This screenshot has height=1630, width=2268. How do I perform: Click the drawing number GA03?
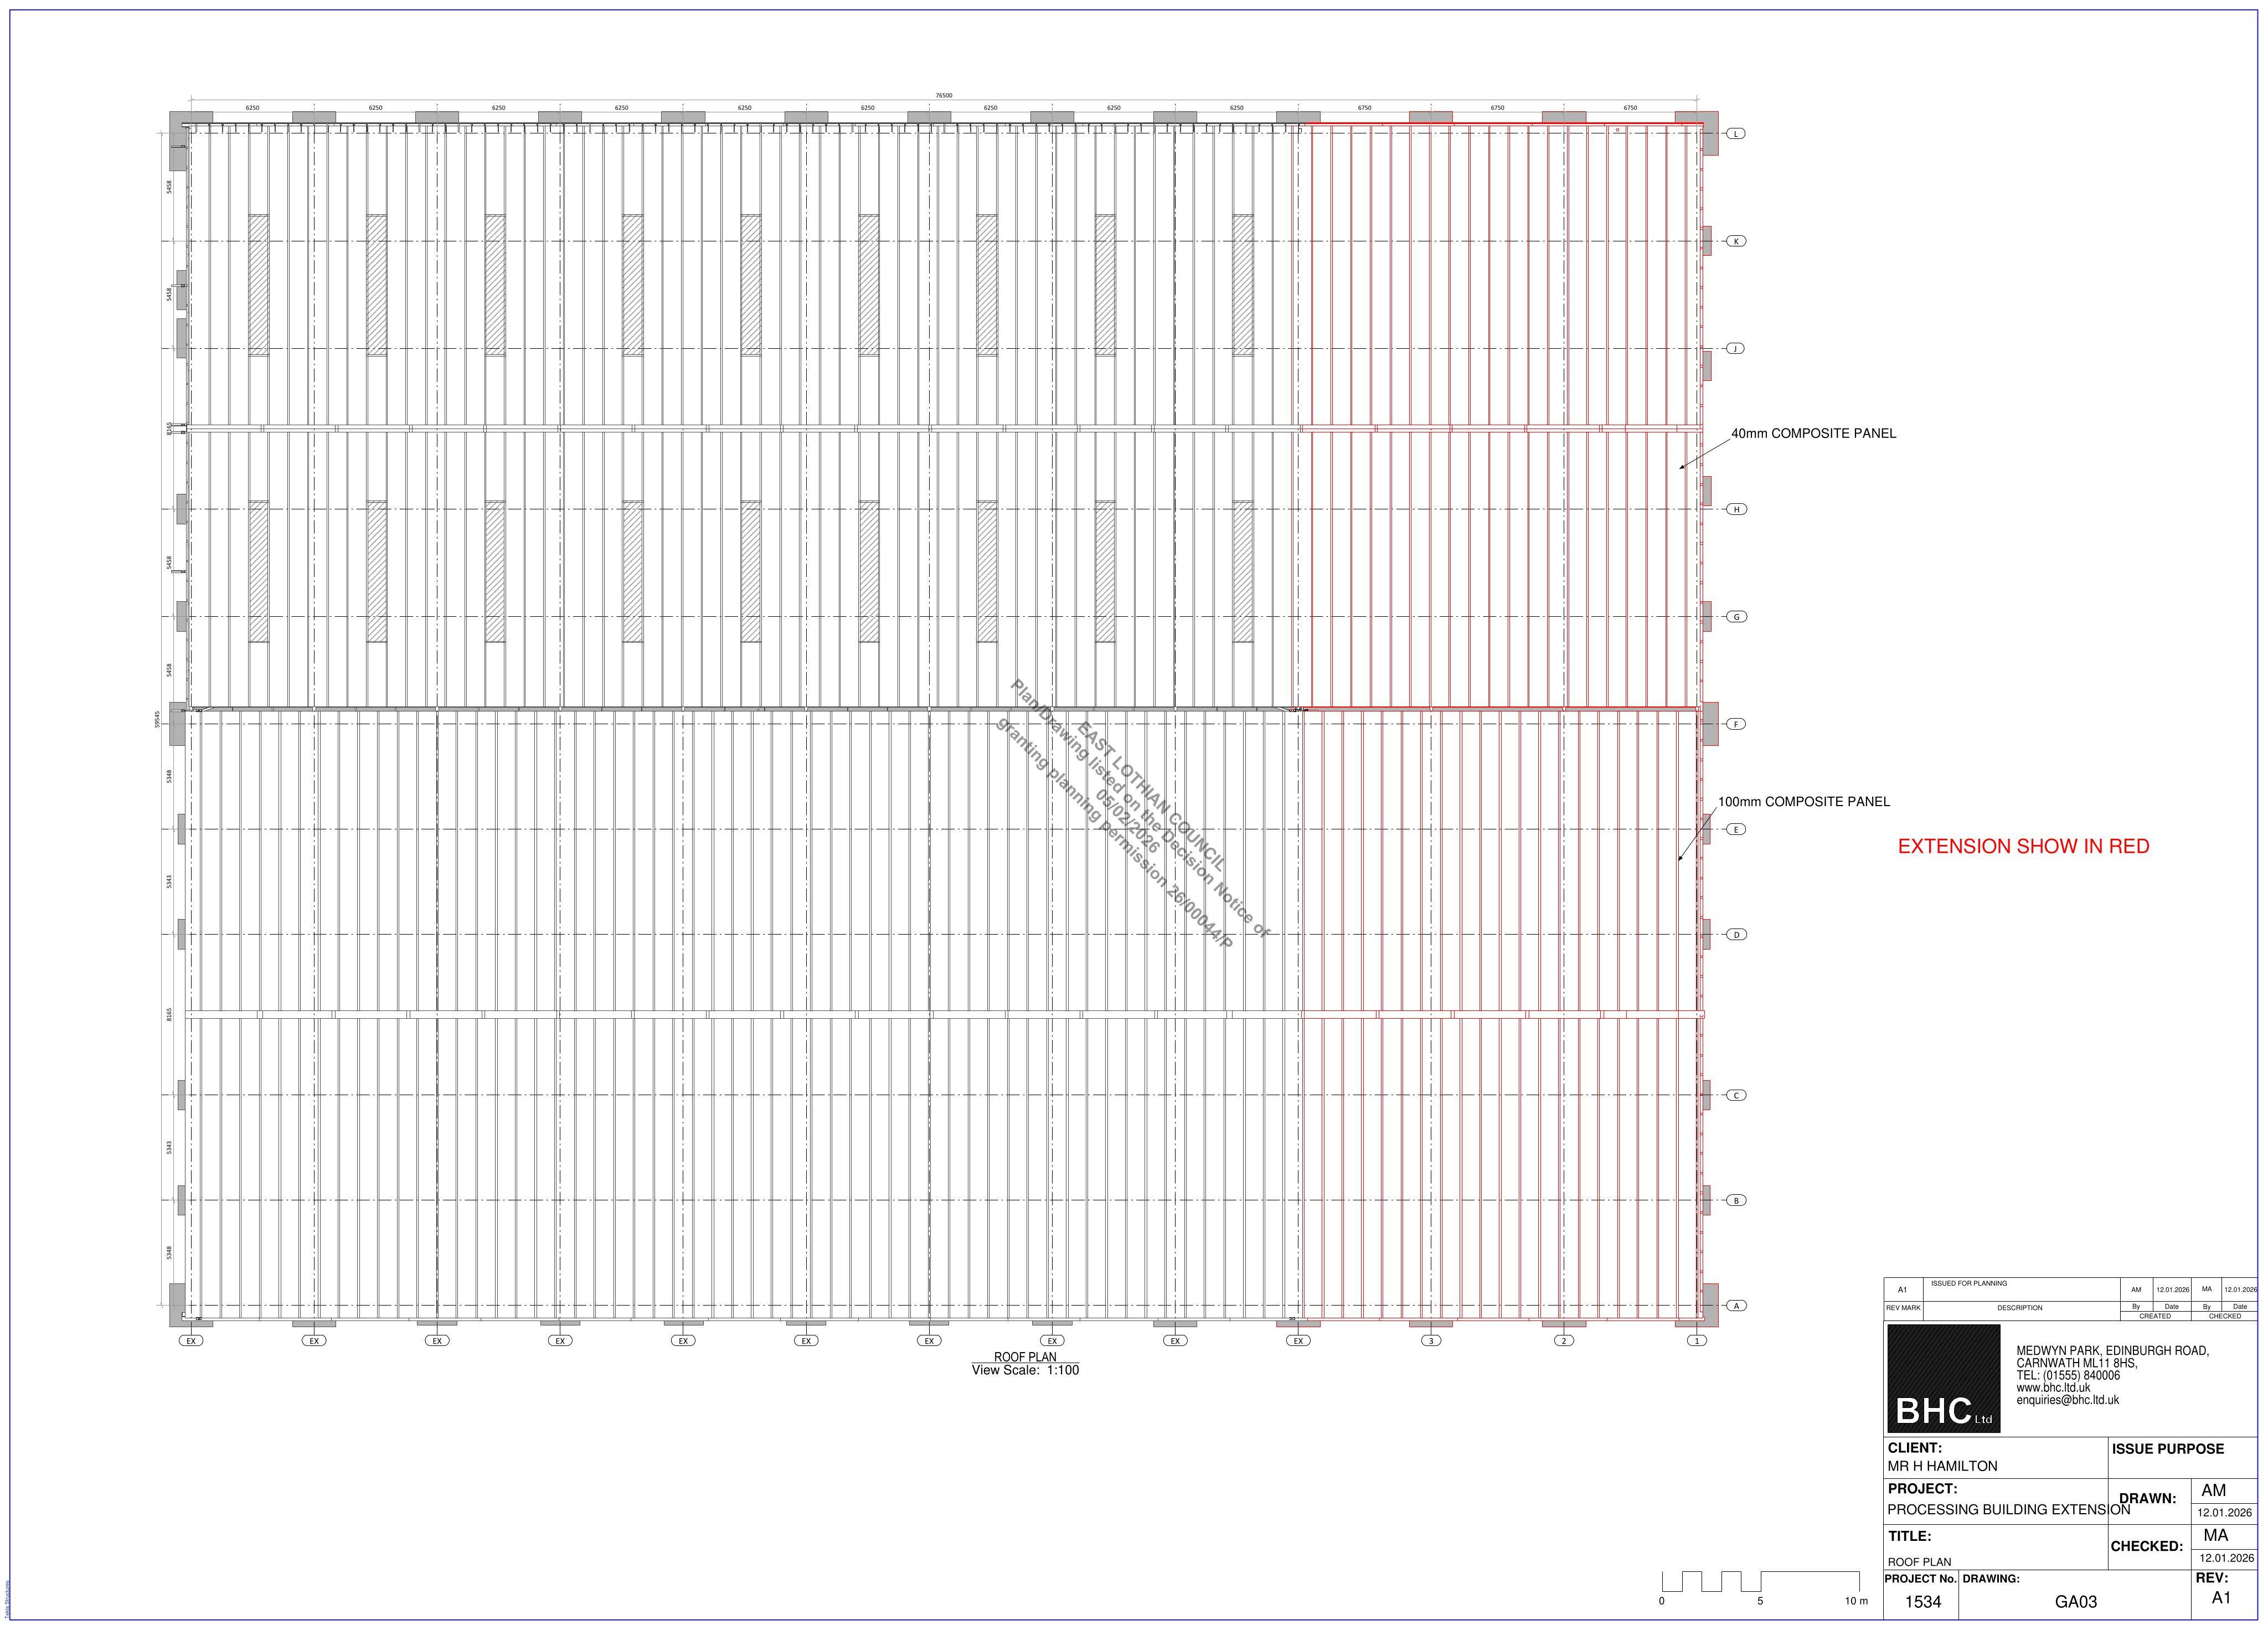click(2076, 1601)
